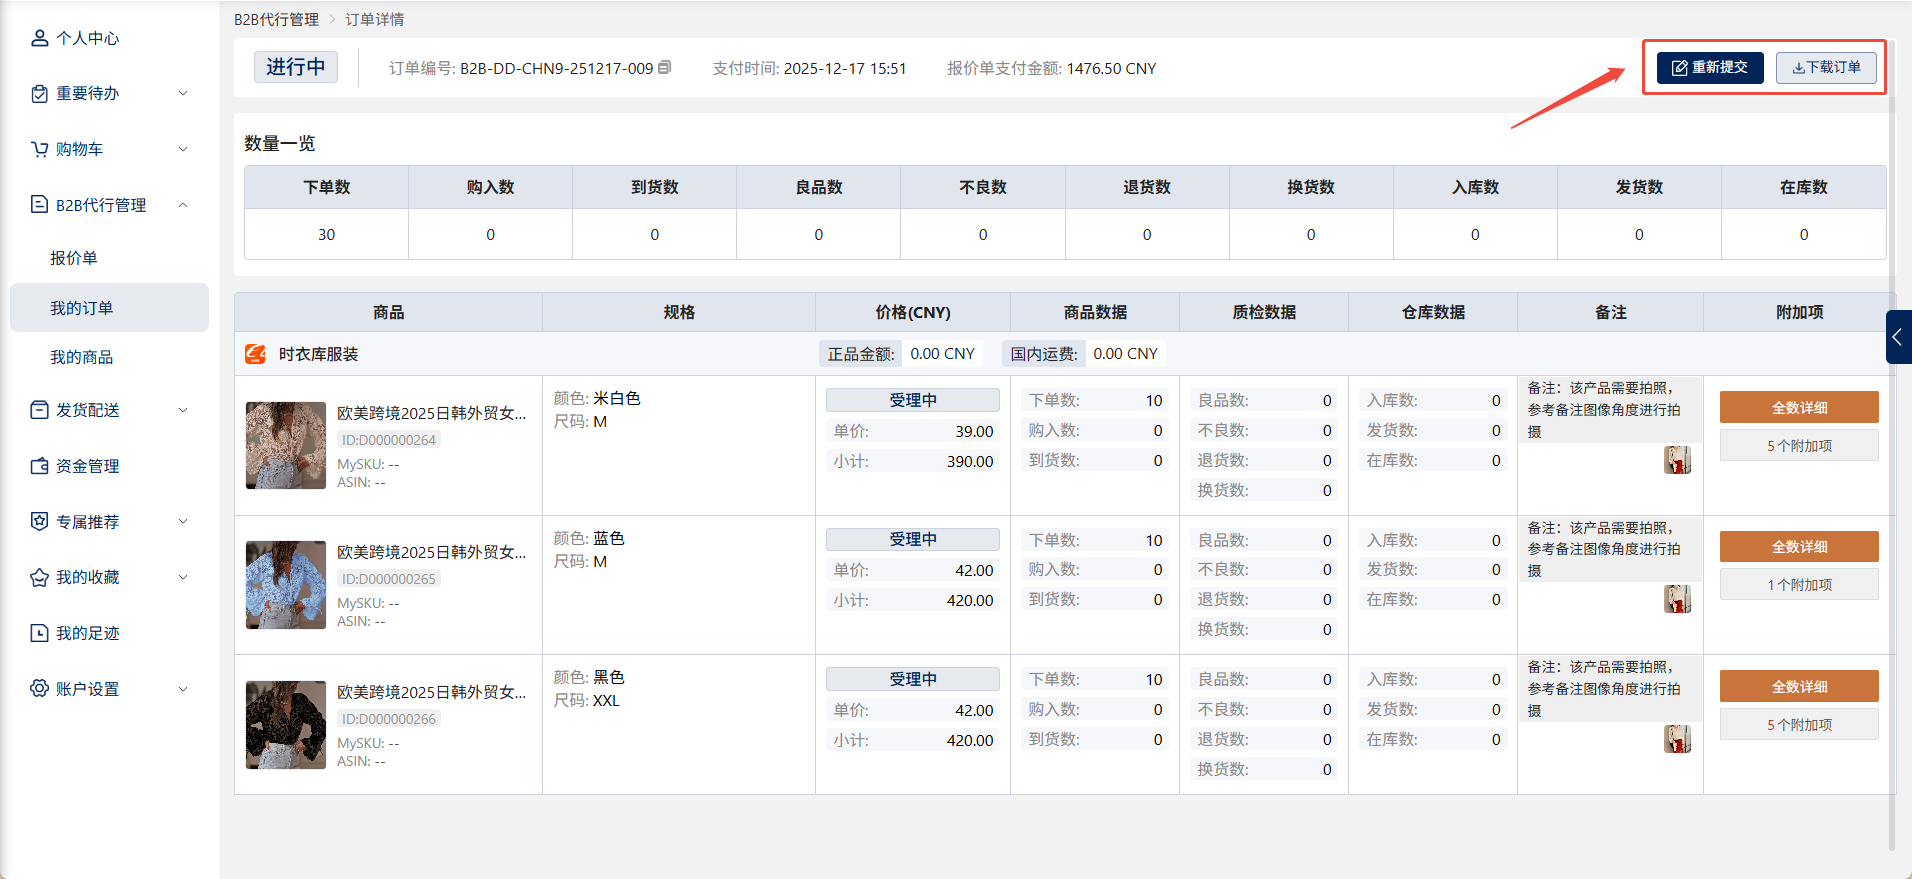Click the 购物车 cart icon
Image resolution: width=1912 pixels, height=879 pixels.
pos(39,149)
